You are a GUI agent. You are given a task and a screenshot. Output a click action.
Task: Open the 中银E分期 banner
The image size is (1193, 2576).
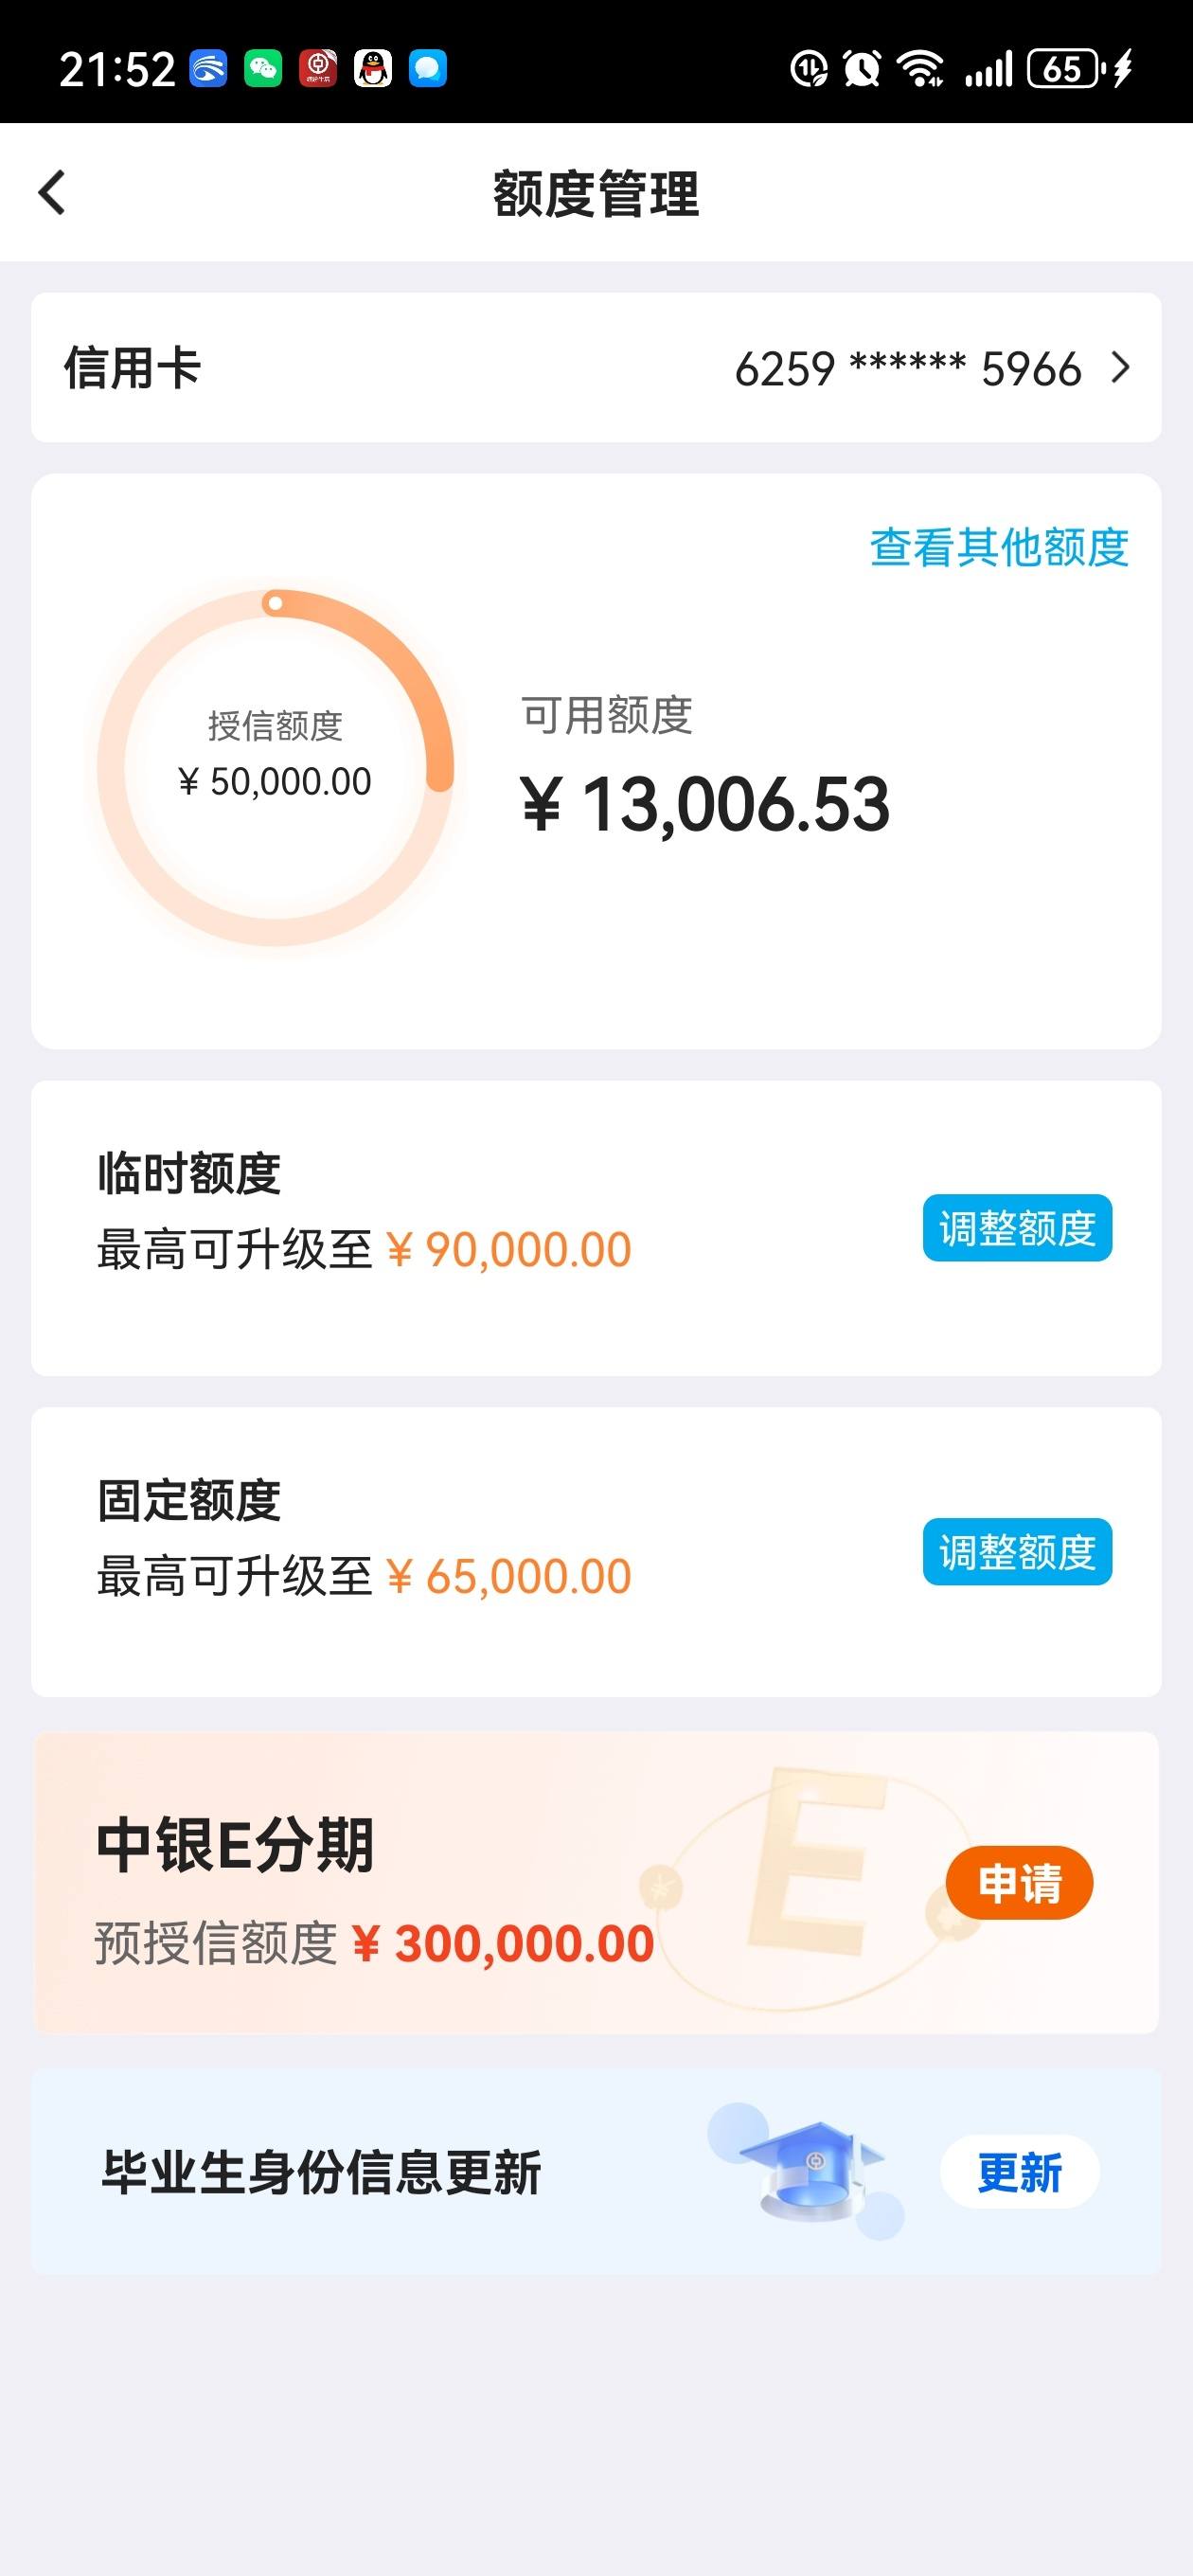click(596, 1883)
